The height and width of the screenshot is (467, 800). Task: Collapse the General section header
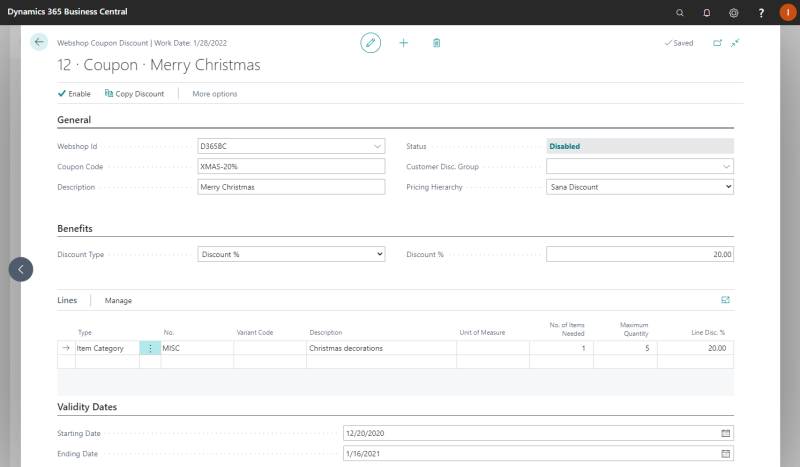pos(74,120)
